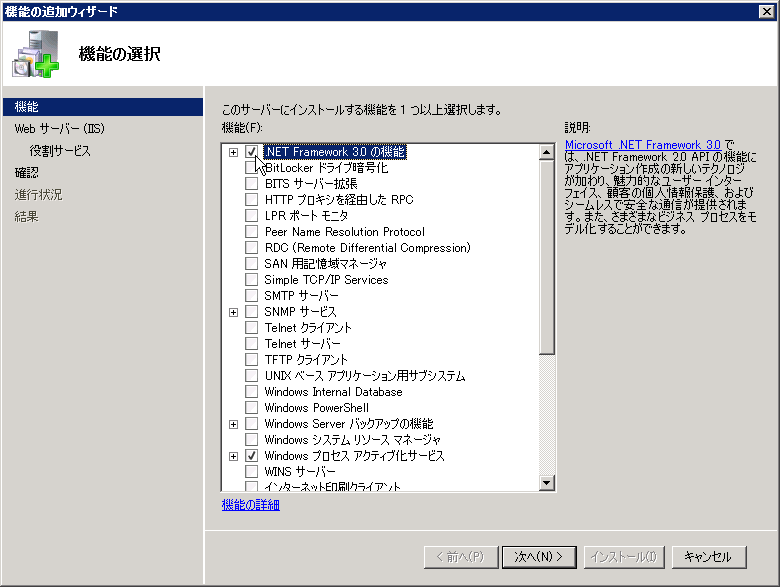Open 機能の詳細 link

tap(251, 505)
